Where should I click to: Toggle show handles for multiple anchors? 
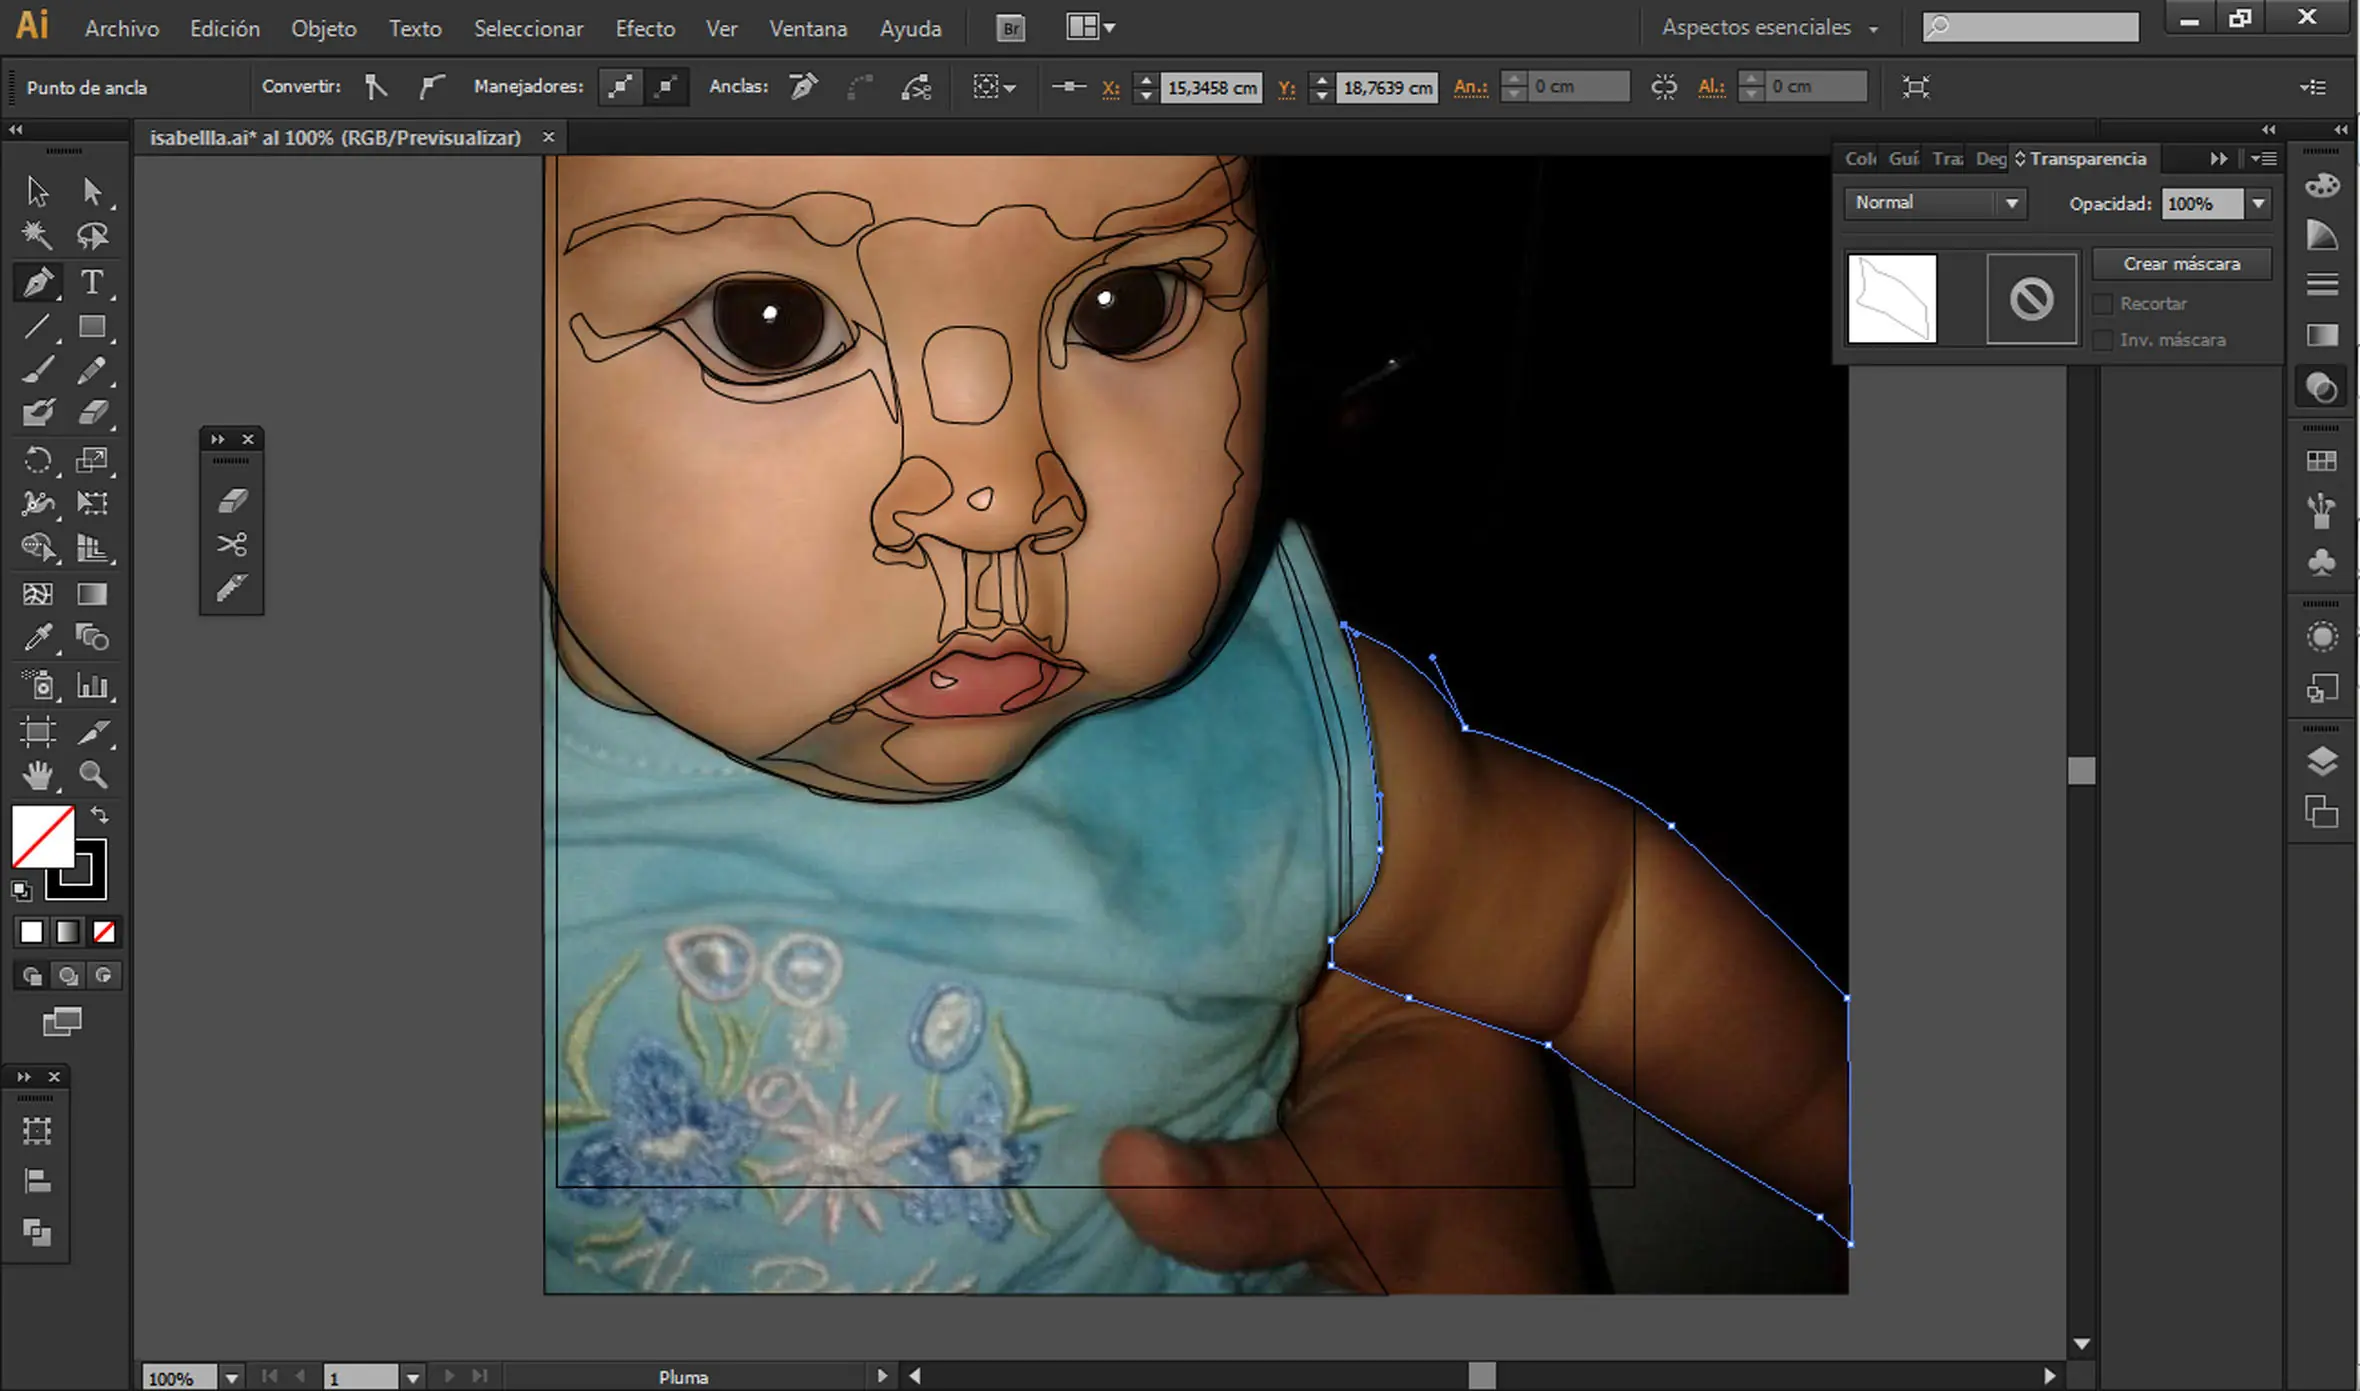click(621, 87)
